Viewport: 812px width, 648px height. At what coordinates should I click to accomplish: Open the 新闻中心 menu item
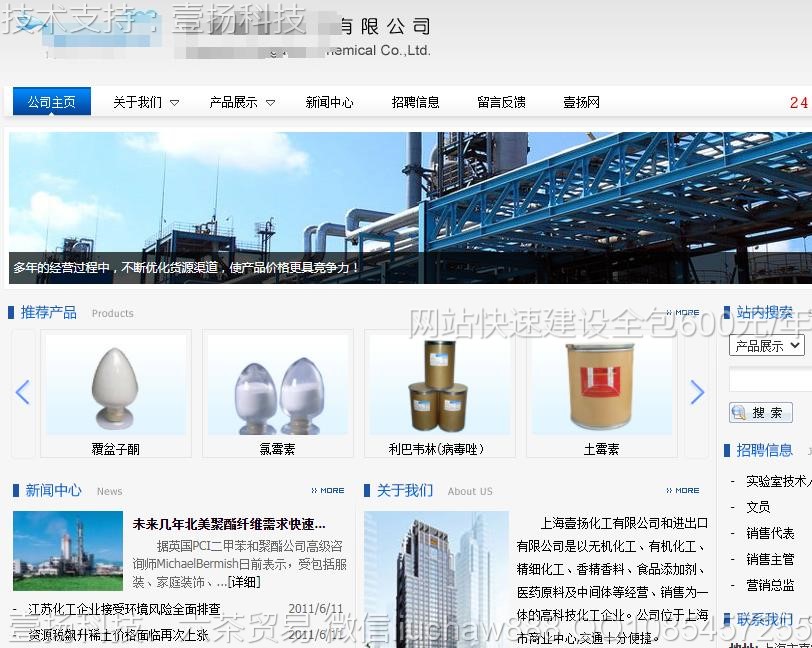pos(329,101)
